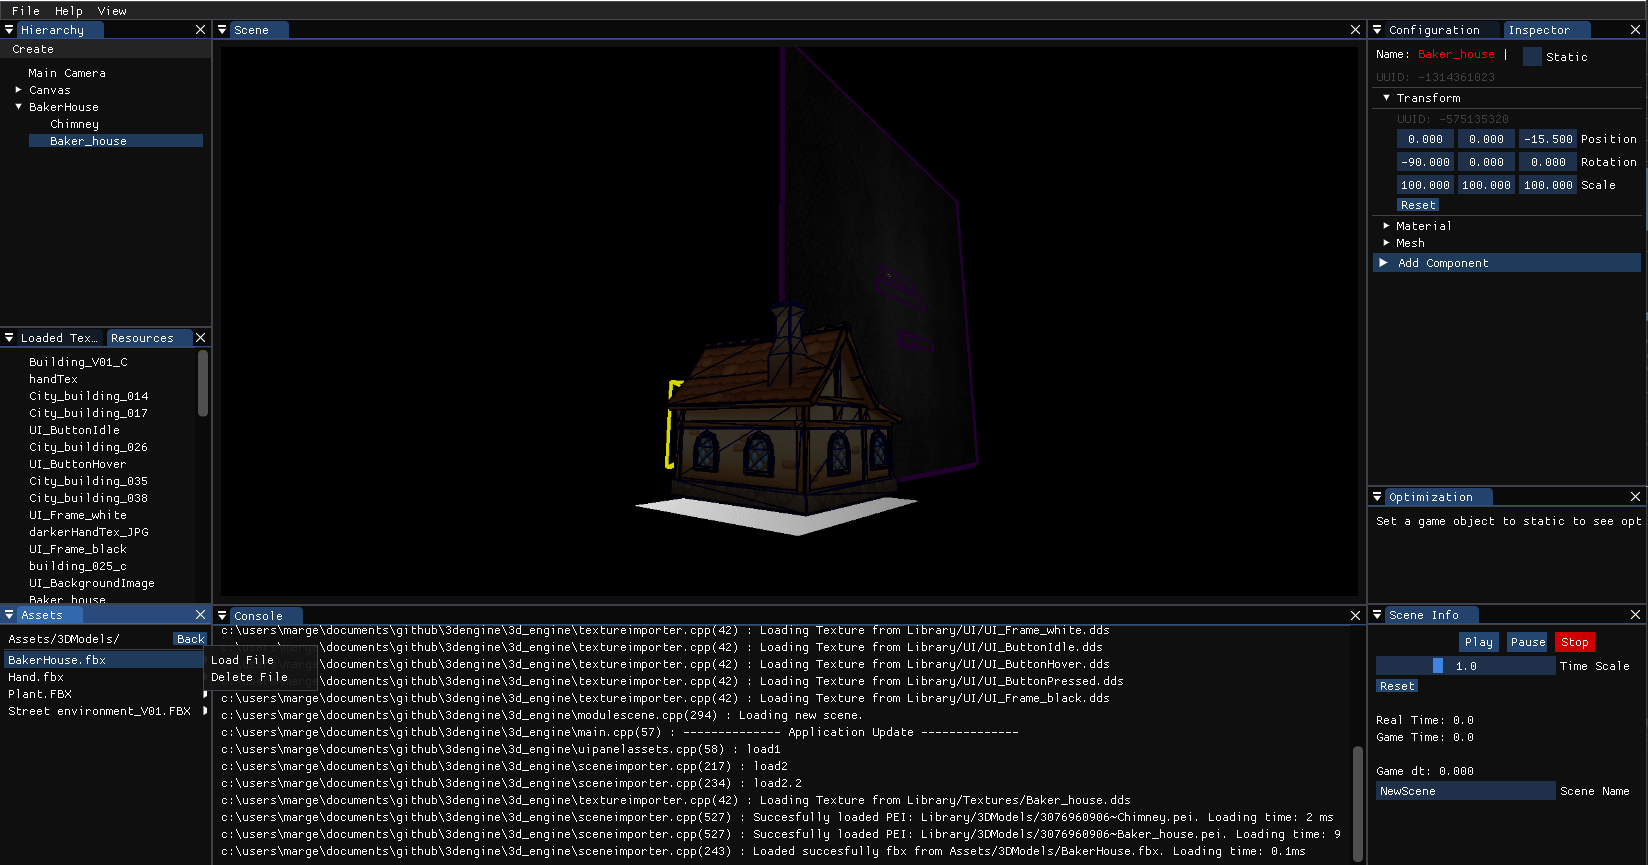Viewport: 1648px width, 865px height.
Task: Reset the Transform values
Action: (x=1418, y=205)
